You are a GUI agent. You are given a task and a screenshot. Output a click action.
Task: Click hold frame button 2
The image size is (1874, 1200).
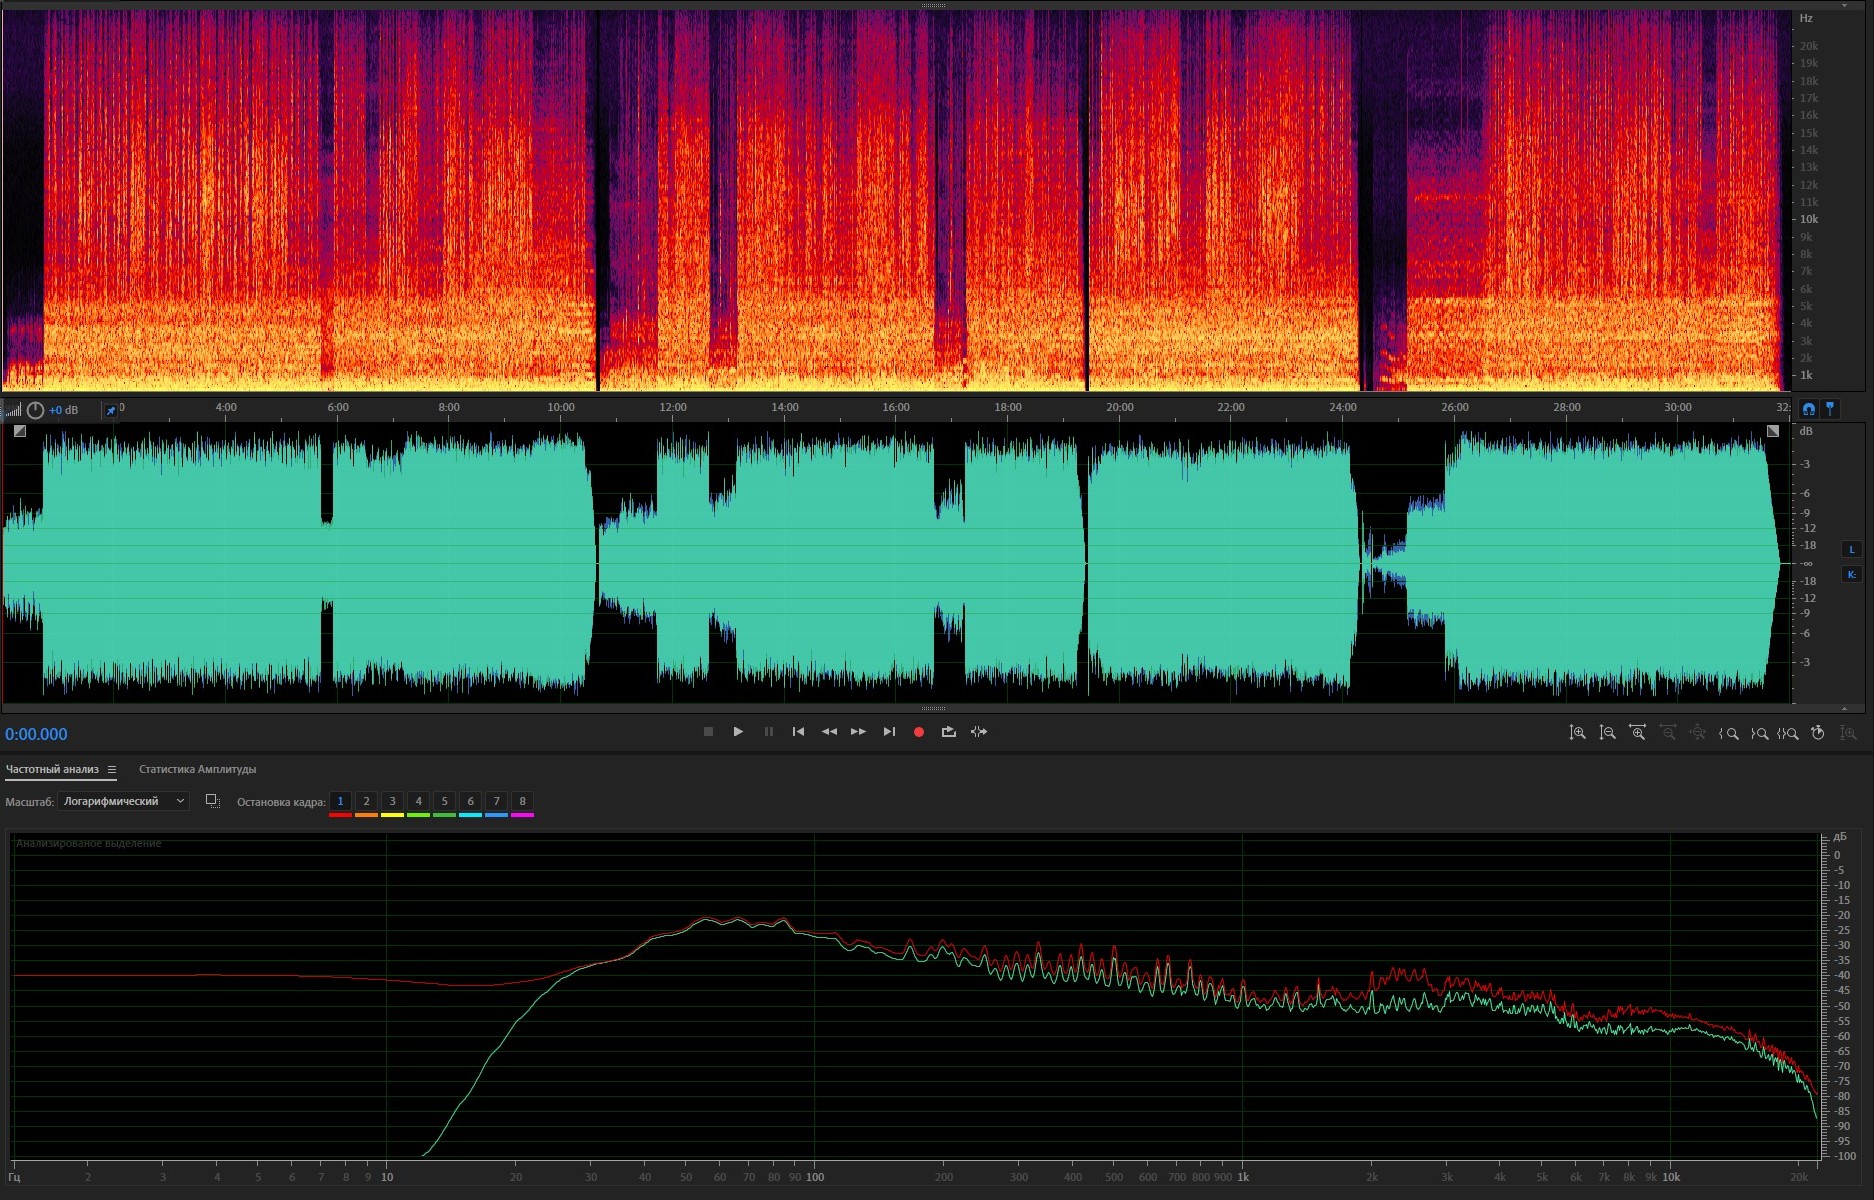[x=366, y=801]
